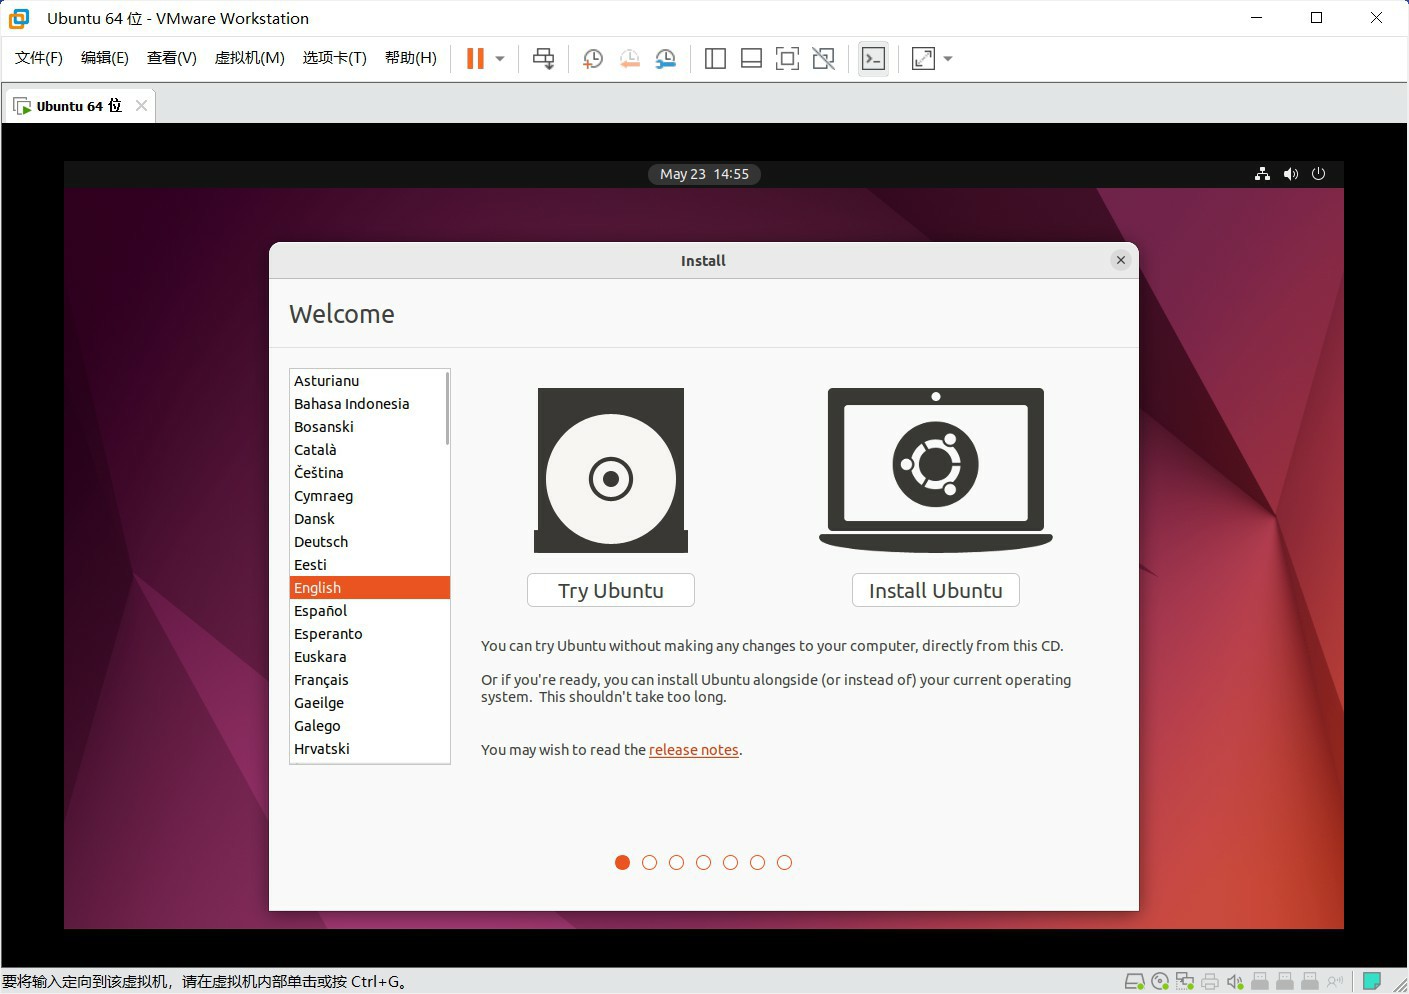
Task: Enter full screen mode icon
Action: coord(787,59)
